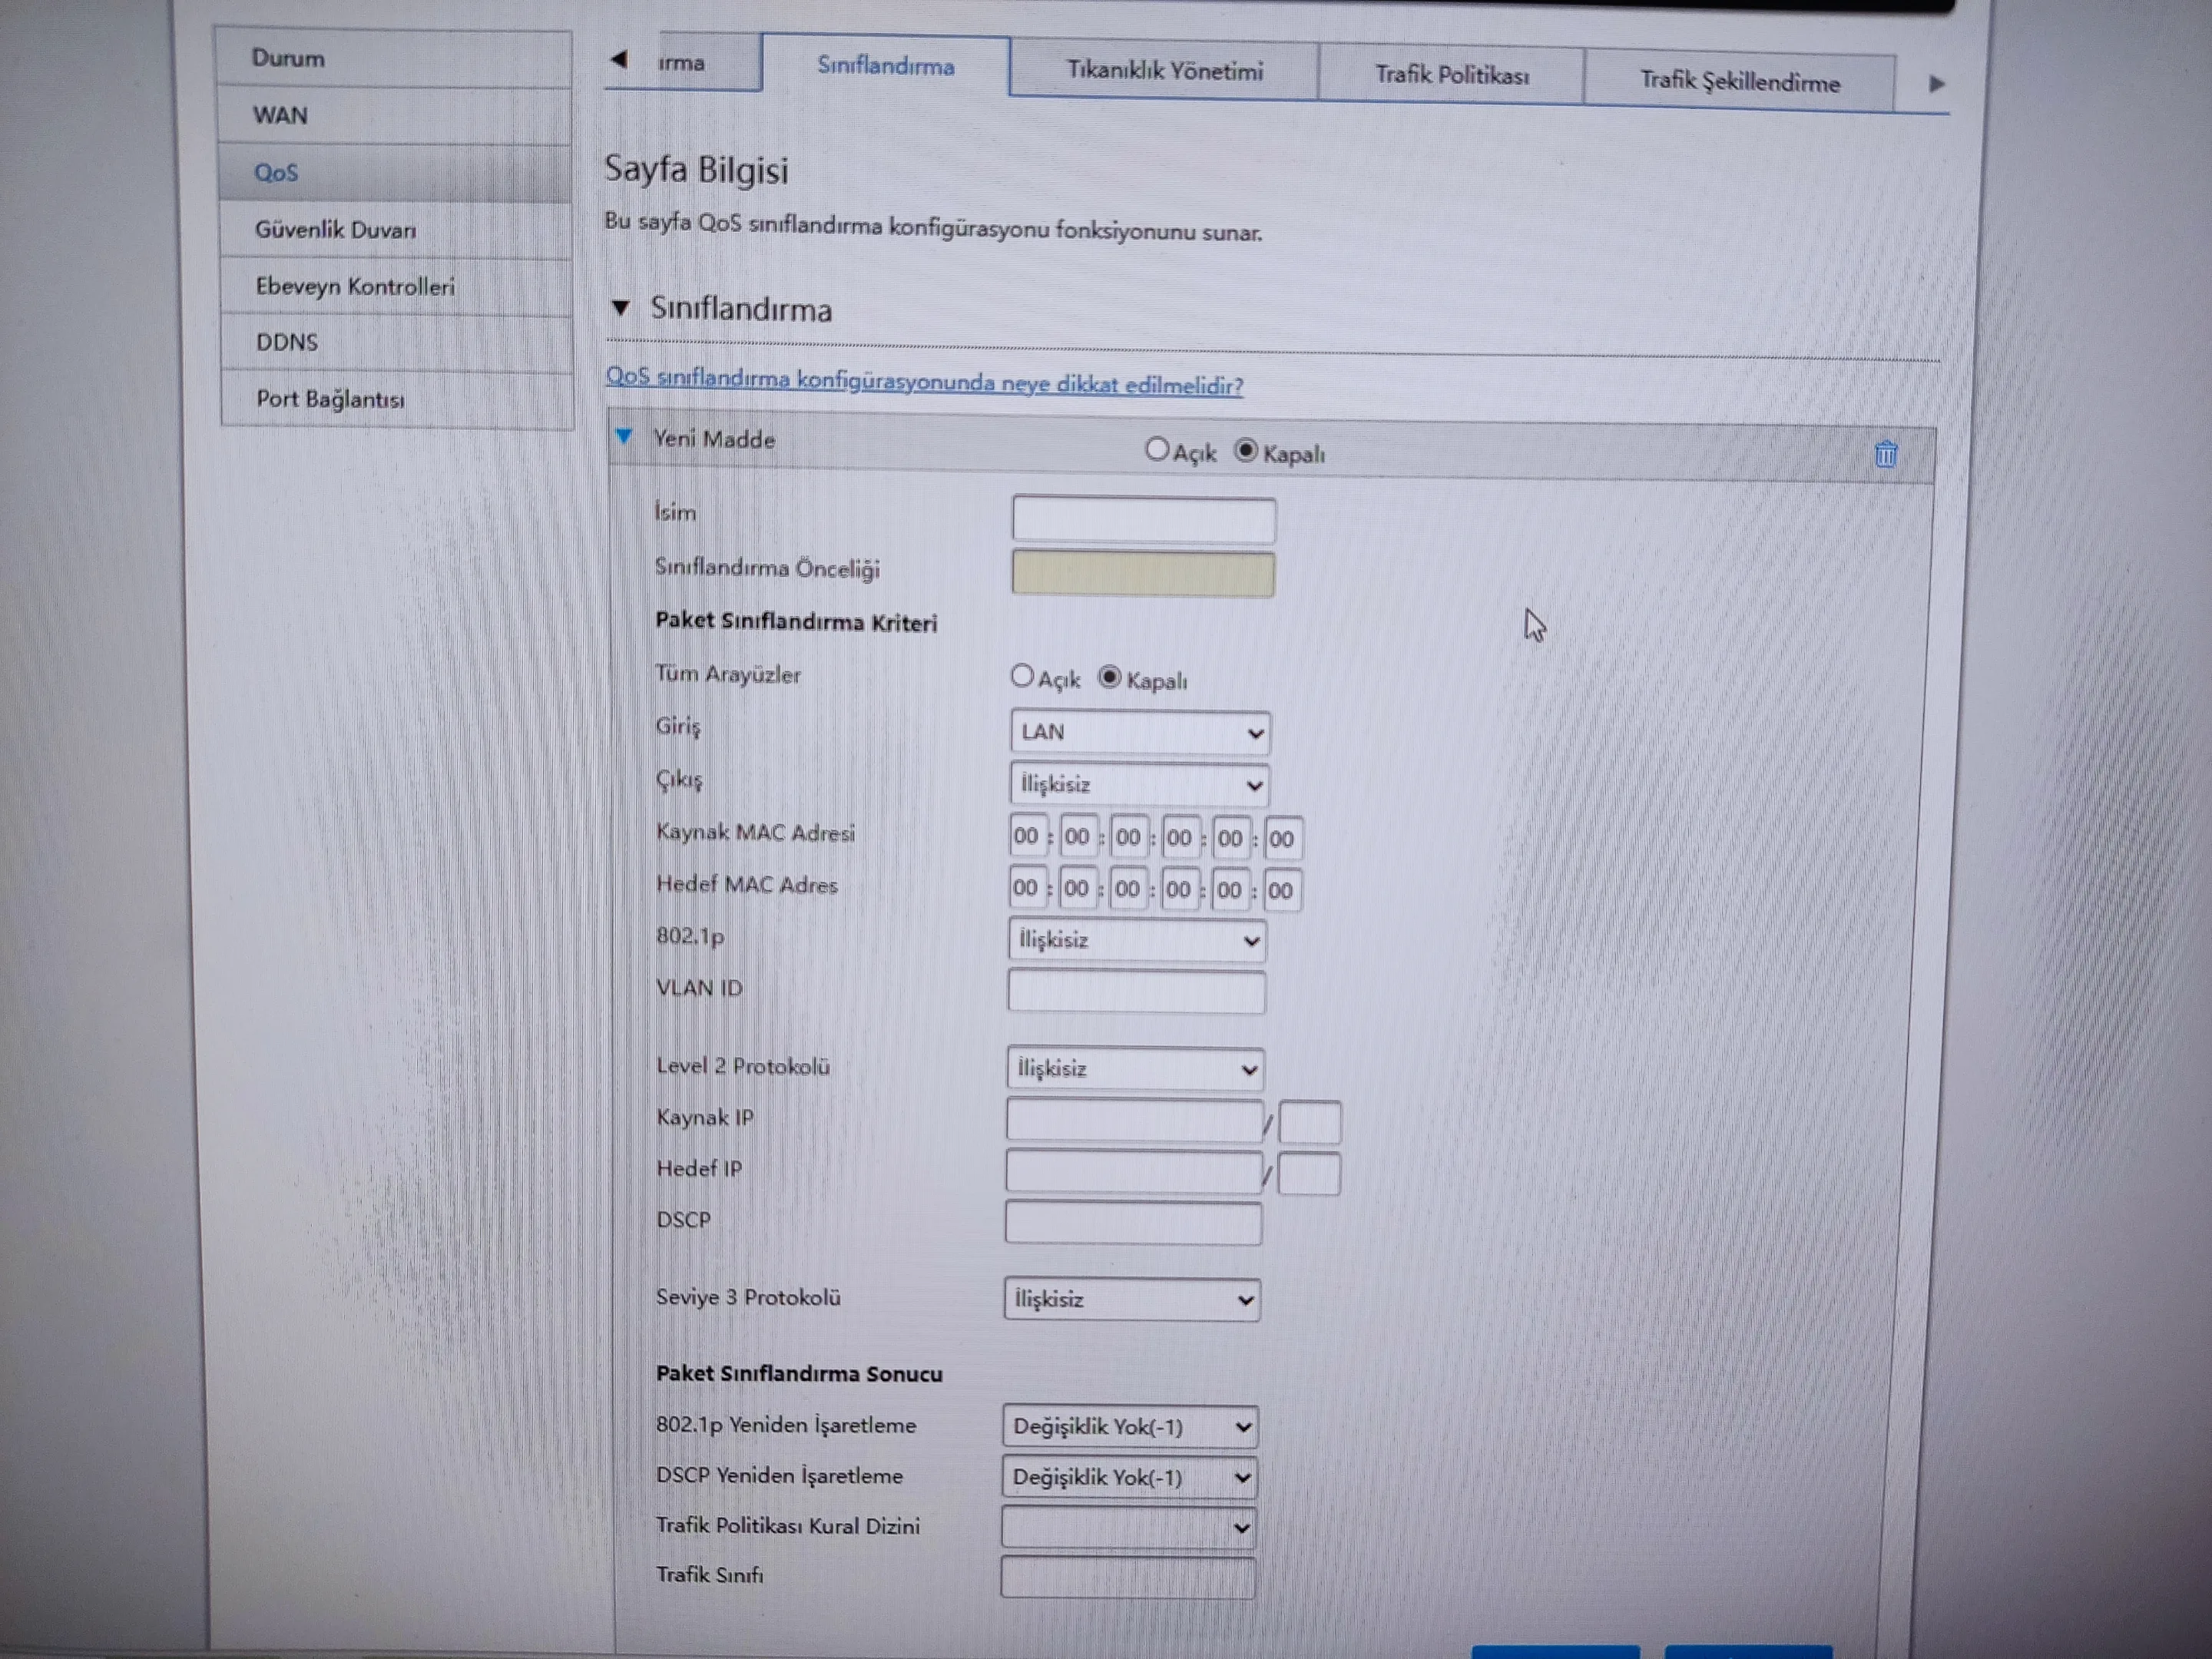Set Tüm Arayüzler to Açık

coord(1021,676)
